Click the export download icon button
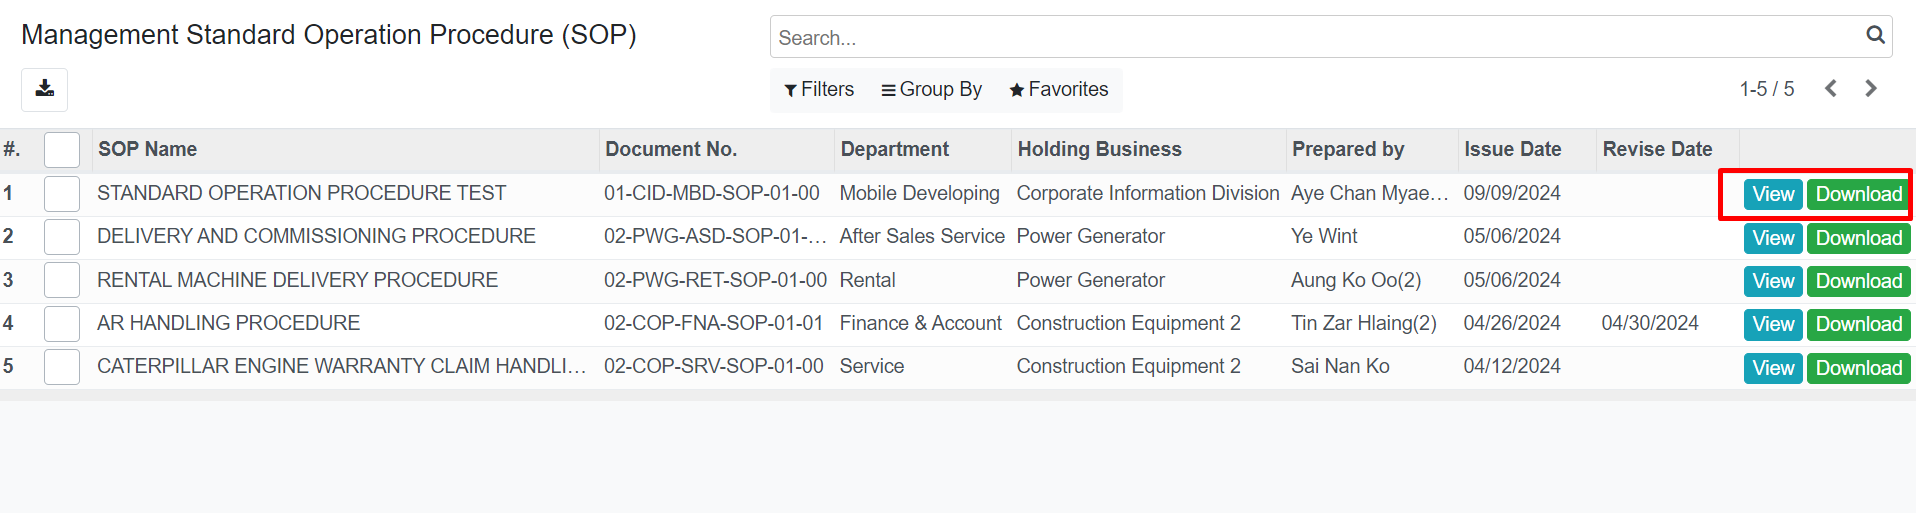 (45, 89)
